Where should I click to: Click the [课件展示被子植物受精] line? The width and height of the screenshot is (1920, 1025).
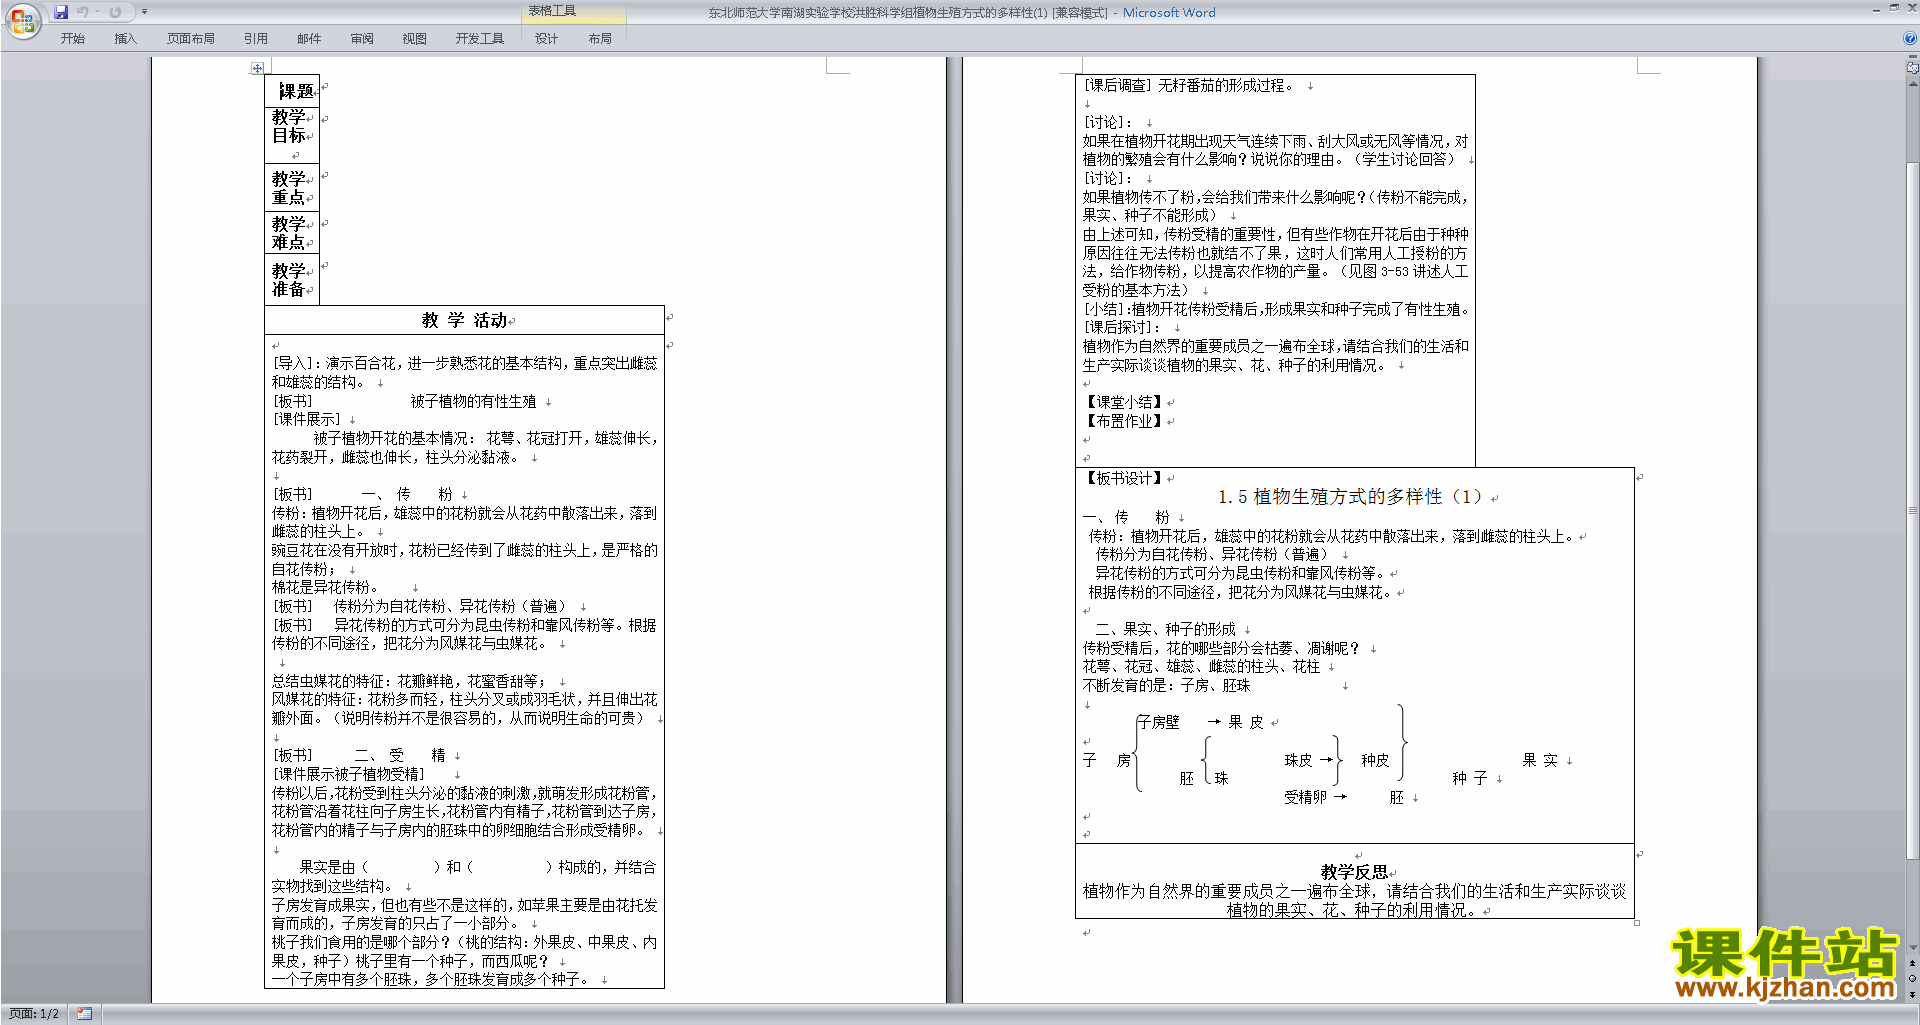(349, 774)
